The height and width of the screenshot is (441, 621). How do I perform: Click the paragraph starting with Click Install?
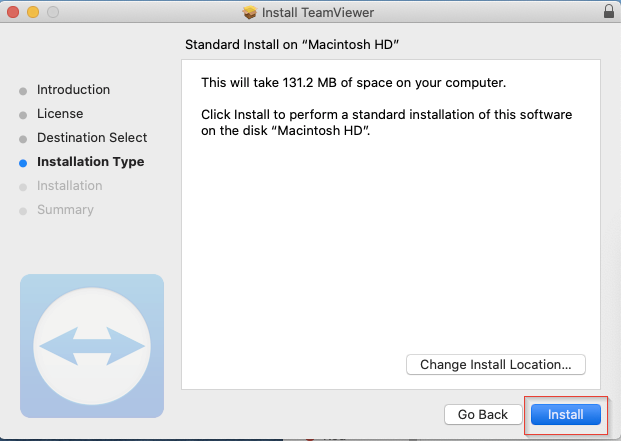[x=386, y=123]
